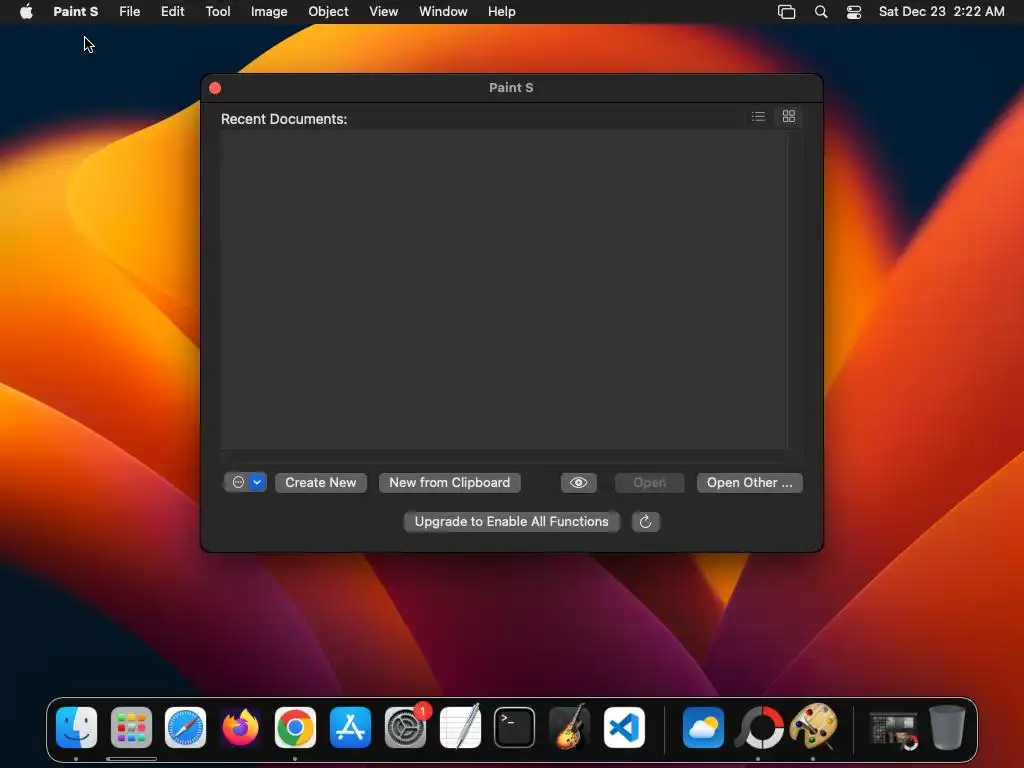Click the Open Other ... button
Image resolution: width=1024 pixels, height=768 pixels.
(x=749, y=483)
